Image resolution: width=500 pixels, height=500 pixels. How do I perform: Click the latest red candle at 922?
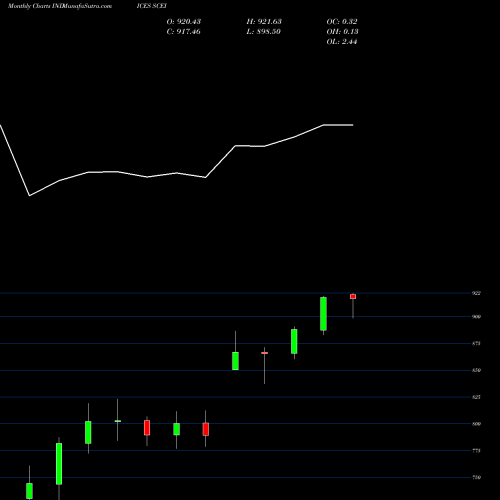point(353,297)
